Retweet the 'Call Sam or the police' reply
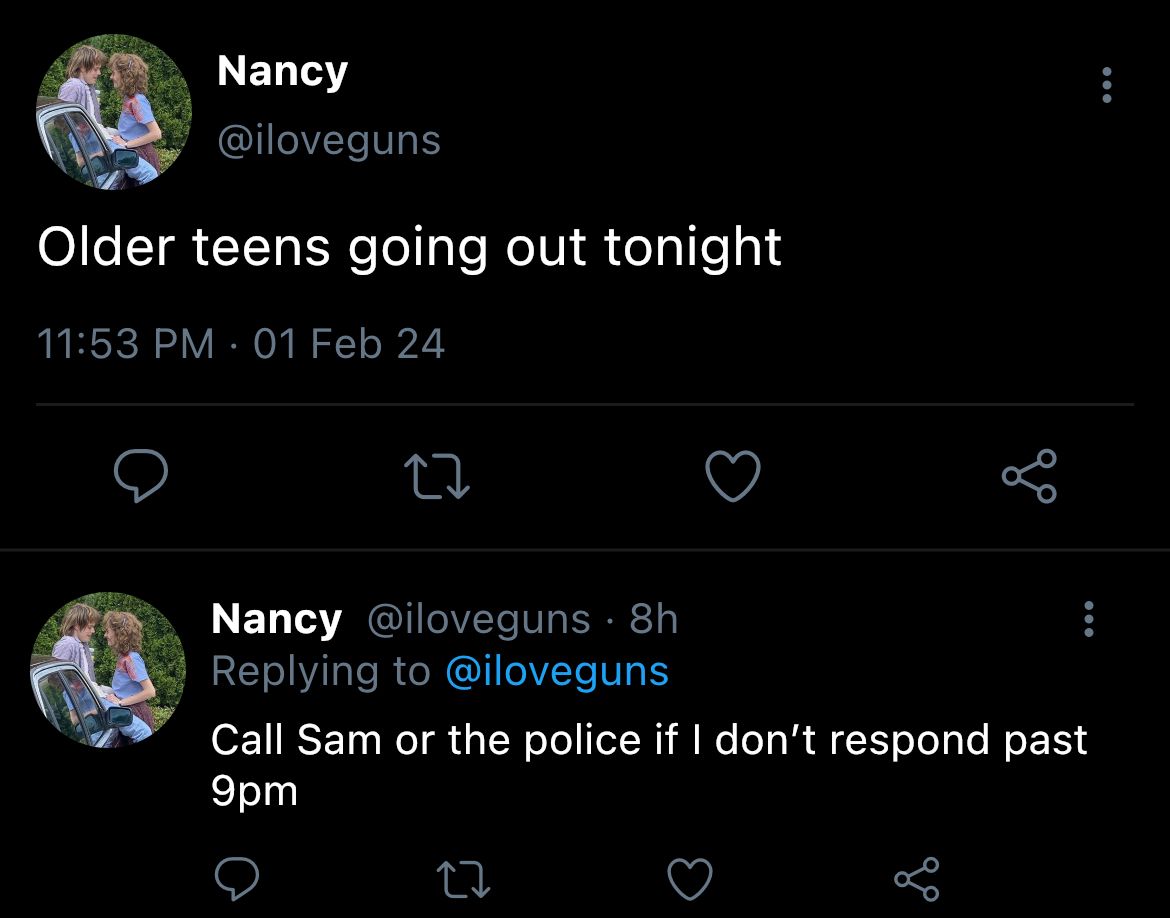This screenshot has height=918, width=1170. (x=463, y=879)
